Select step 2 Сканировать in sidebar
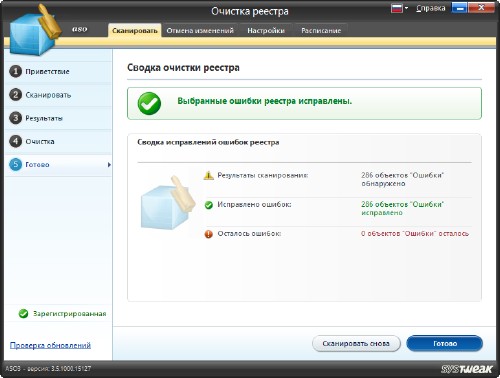The height and width of the screenshot is (378, 500). pyautogui.click(x=59, y=95)
